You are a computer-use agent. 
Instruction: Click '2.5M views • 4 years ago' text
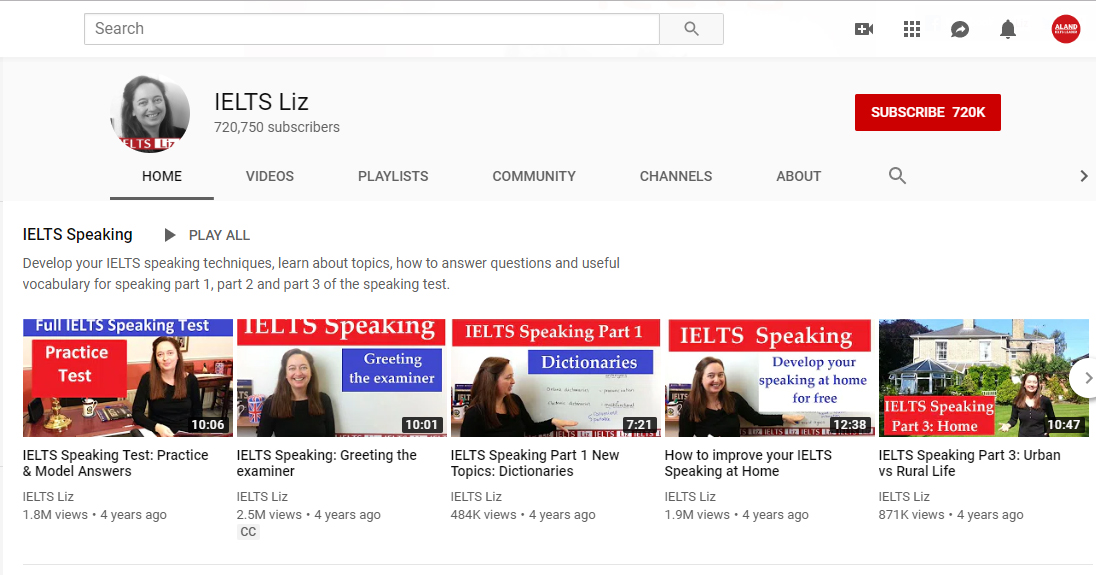tap(308, 515)
